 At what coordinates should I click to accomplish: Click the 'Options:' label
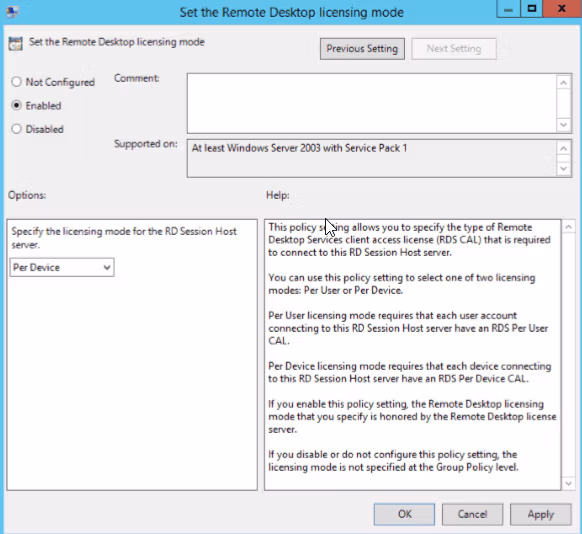click(x=27, y=195)
